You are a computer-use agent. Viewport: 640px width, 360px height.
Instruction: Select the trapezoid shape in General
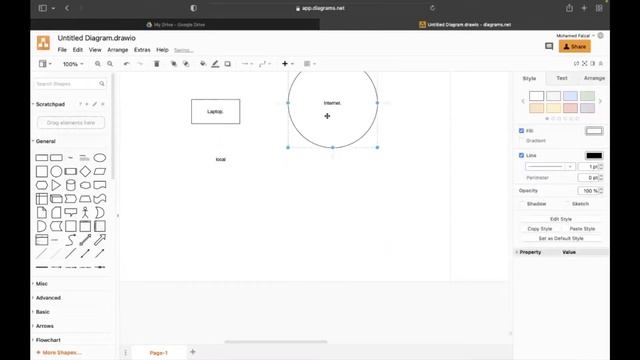point(85,199)
